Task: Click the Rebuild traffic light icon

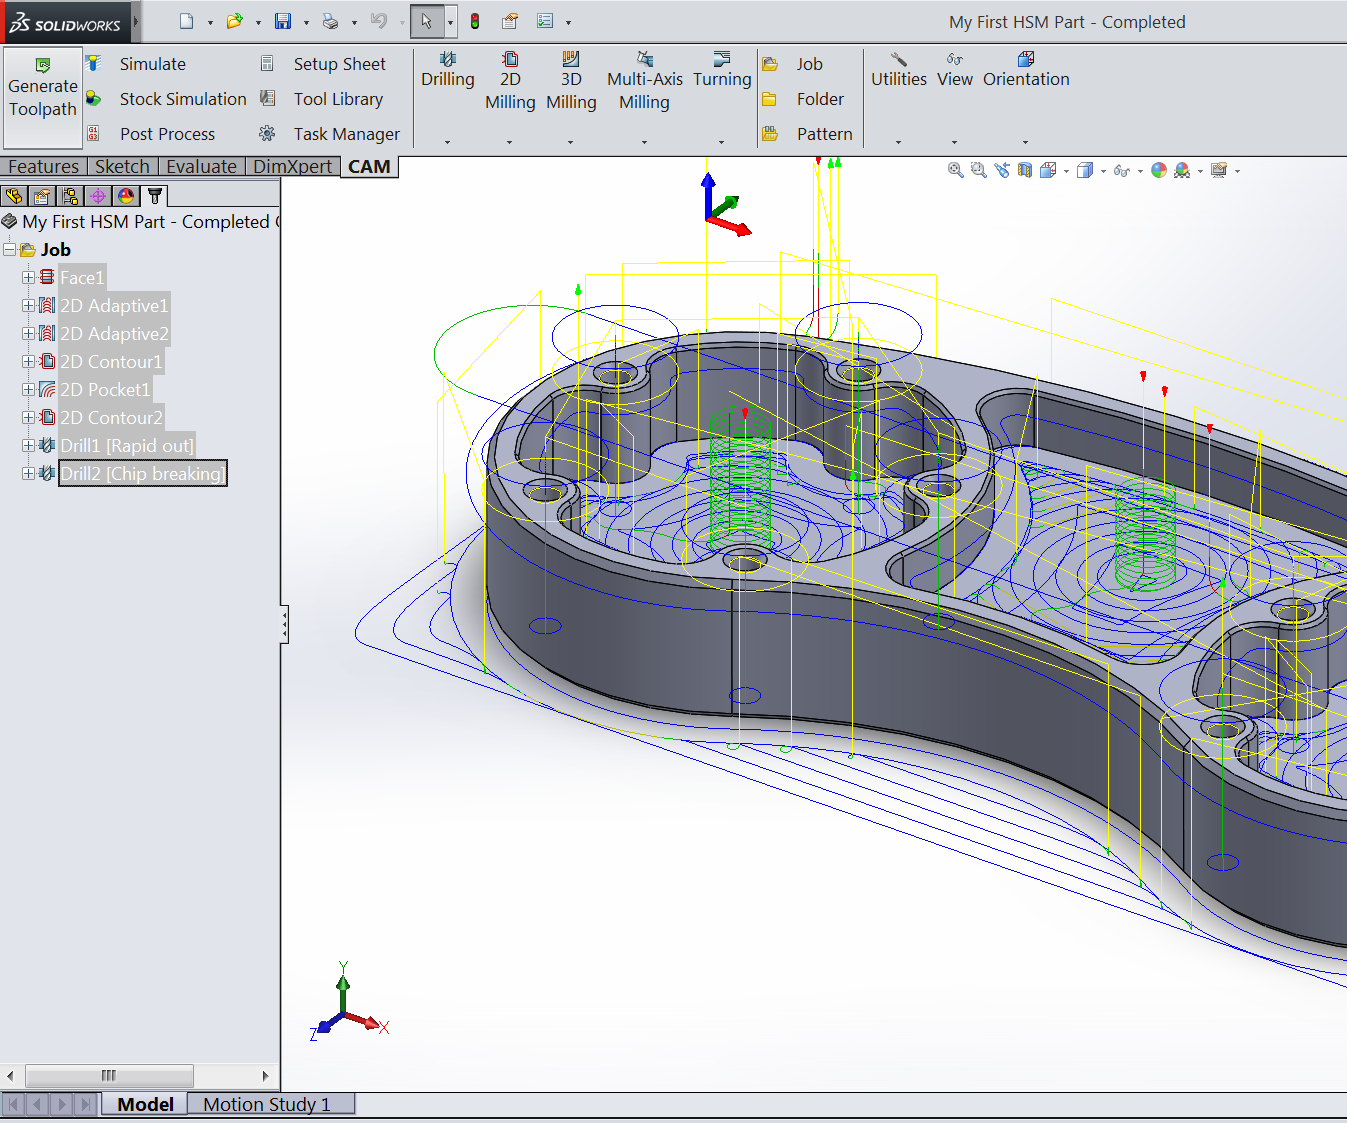Action: tap(475, 21)
